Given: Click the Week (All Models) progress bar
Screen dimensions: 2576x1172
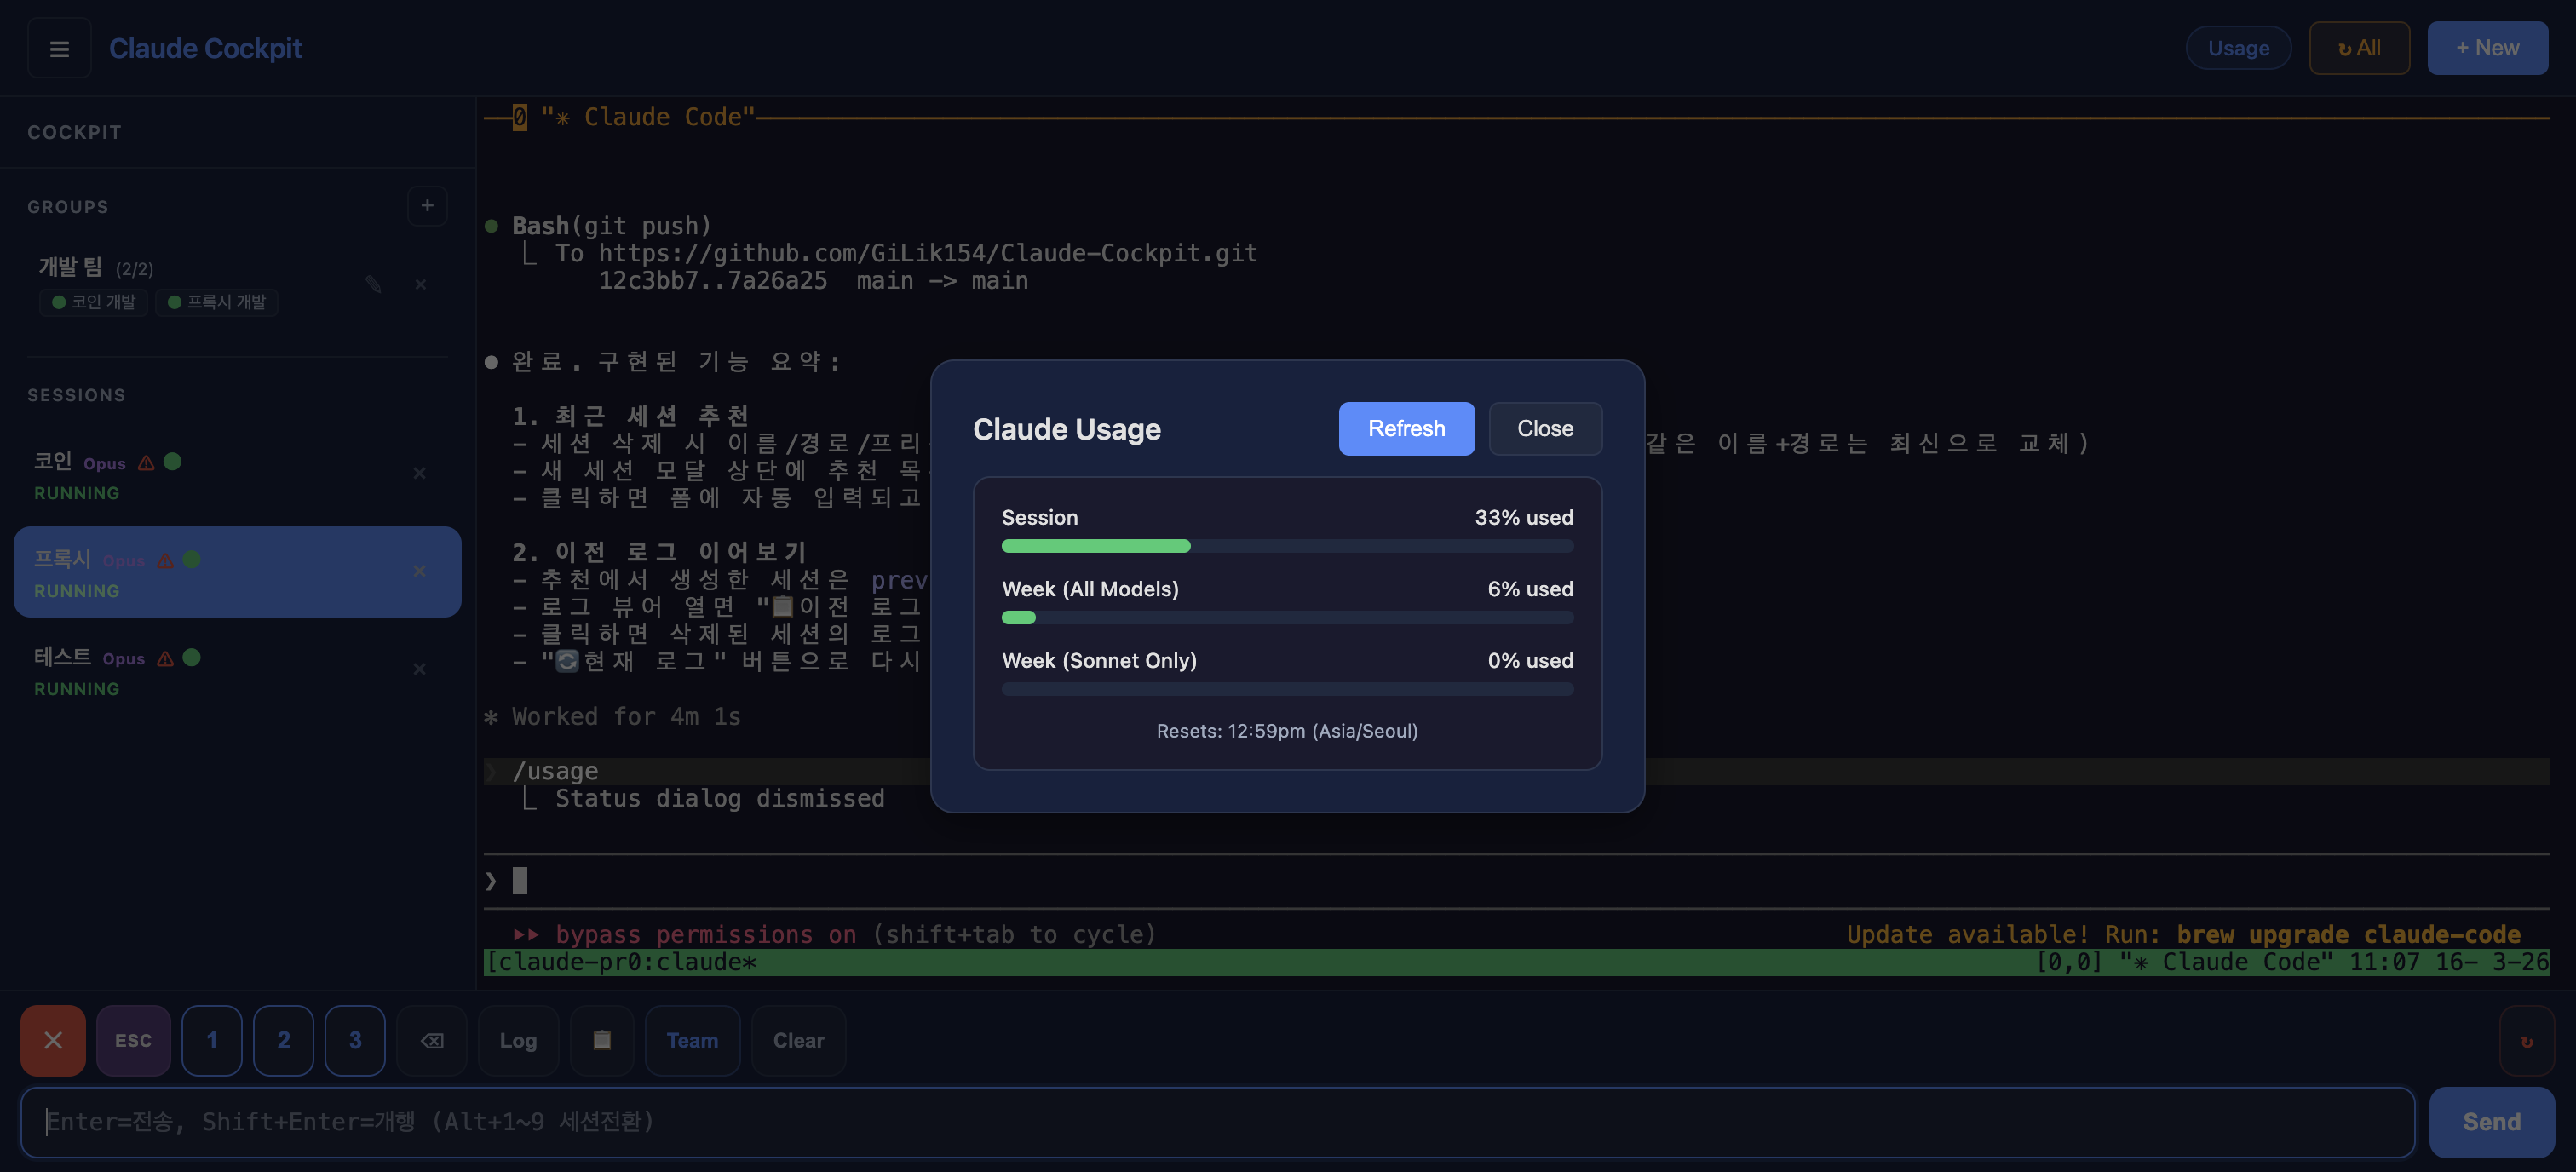Looking at the screenshot, I should tap(1287, 618).
